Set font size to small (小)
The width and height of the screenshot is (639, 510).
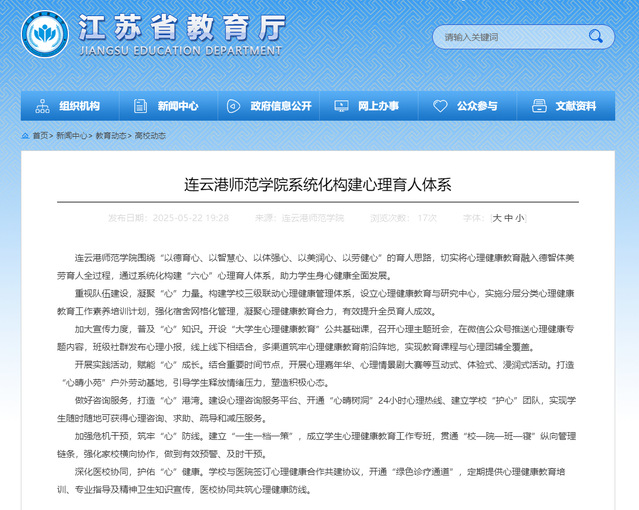[x=518, y=217]
